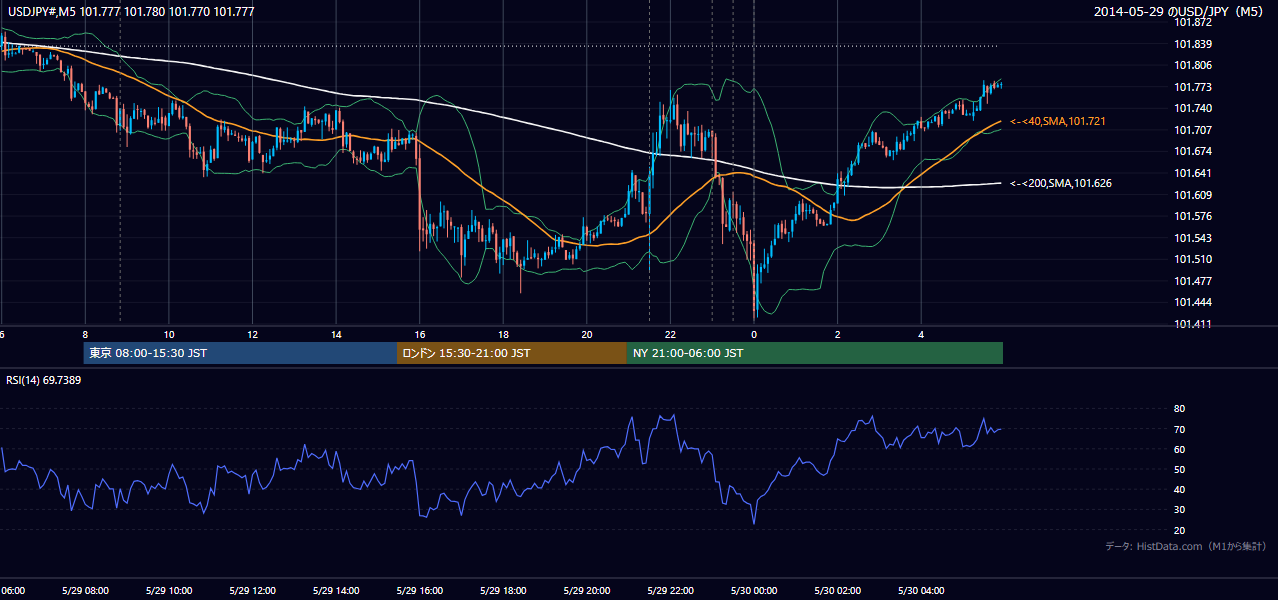Click the 101.576 price axis label
Screen dimensions: 1278x600
click(1193, 216)
